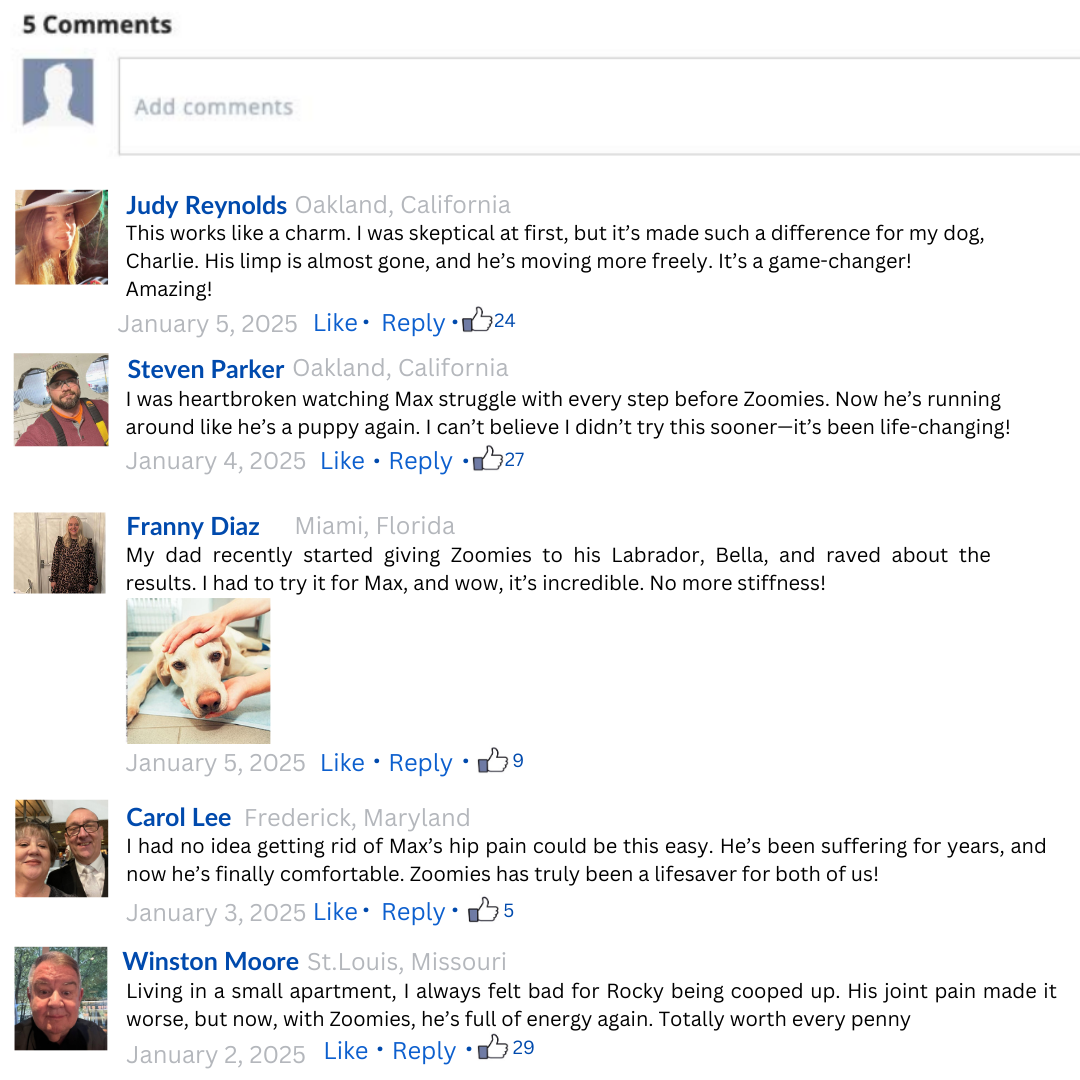Screen dimensions: 1080x1080
Task: Open the dog photo in Franny's comment
Action: click(198, 671)
